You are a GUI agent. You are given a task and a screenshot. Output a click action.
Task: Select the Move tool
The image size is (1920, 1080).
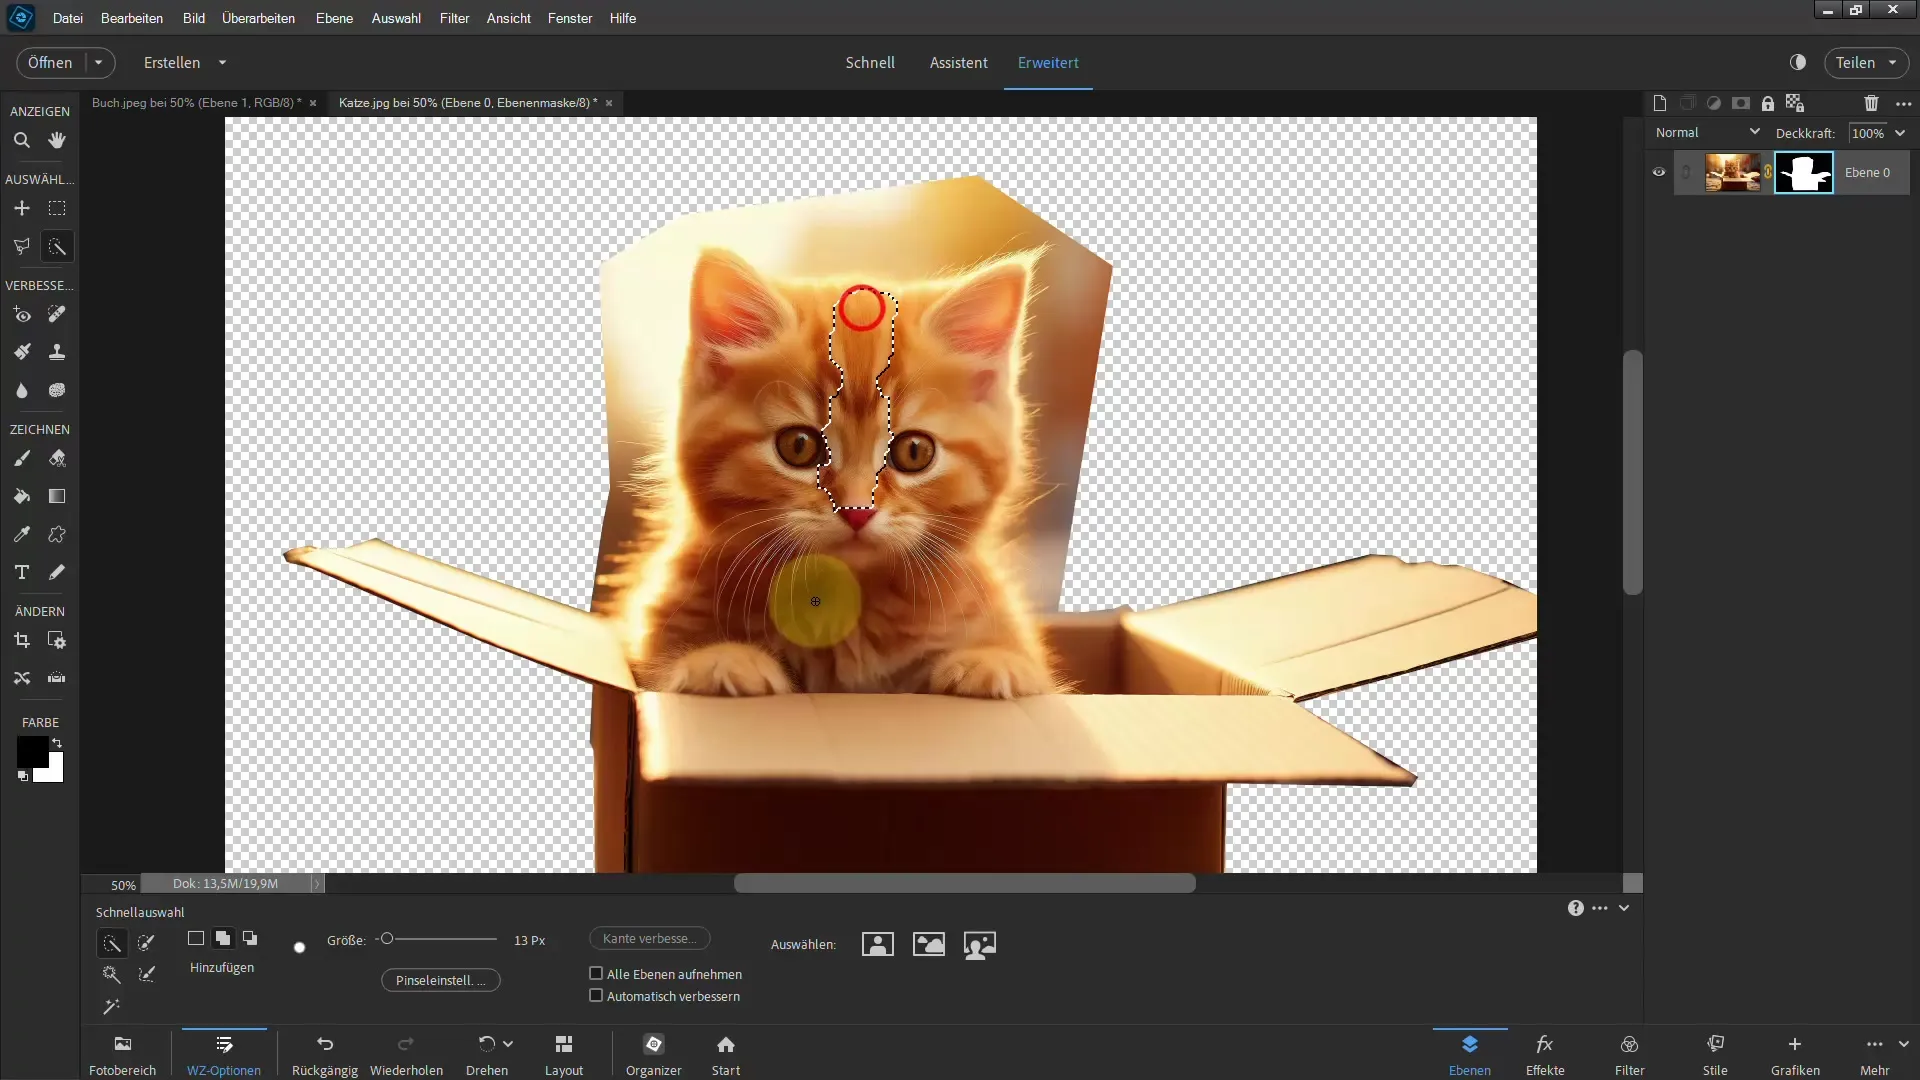pyautogui.click(x=22, y=208)
